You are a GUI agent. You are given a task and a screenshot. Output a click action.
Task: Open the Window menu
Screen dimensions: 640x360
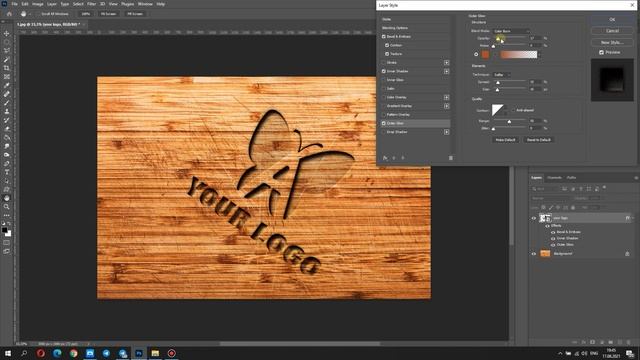pos(145,4)
